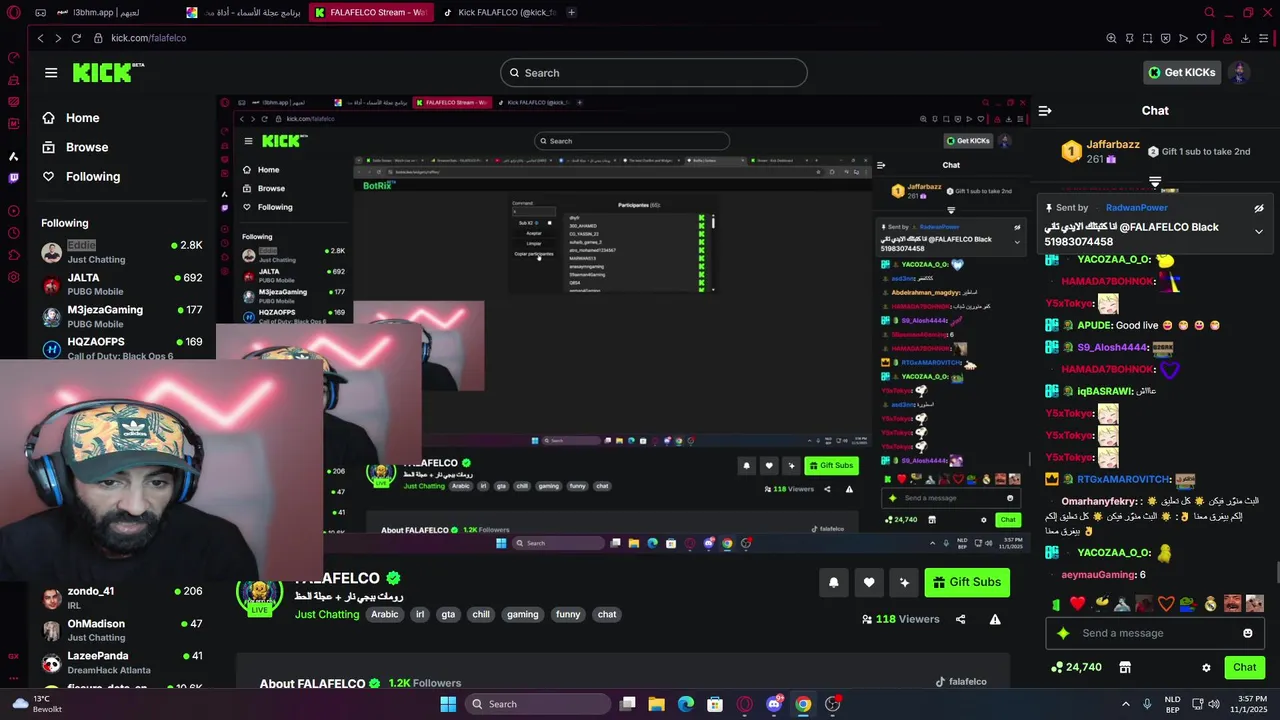
Task: Open Twitch in the Opera sidebar
Action: (x=13, y=178)
